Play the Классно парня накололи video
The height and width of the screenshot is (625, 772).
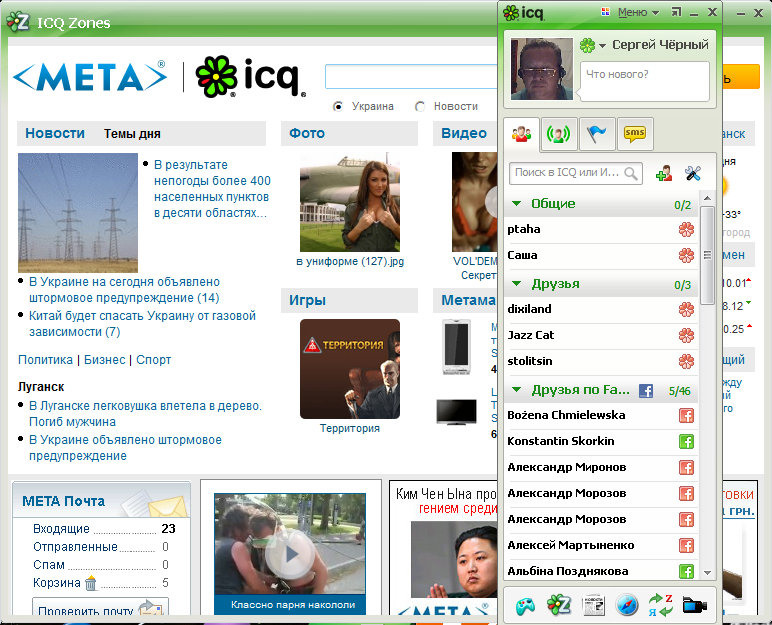coord(290,553)
